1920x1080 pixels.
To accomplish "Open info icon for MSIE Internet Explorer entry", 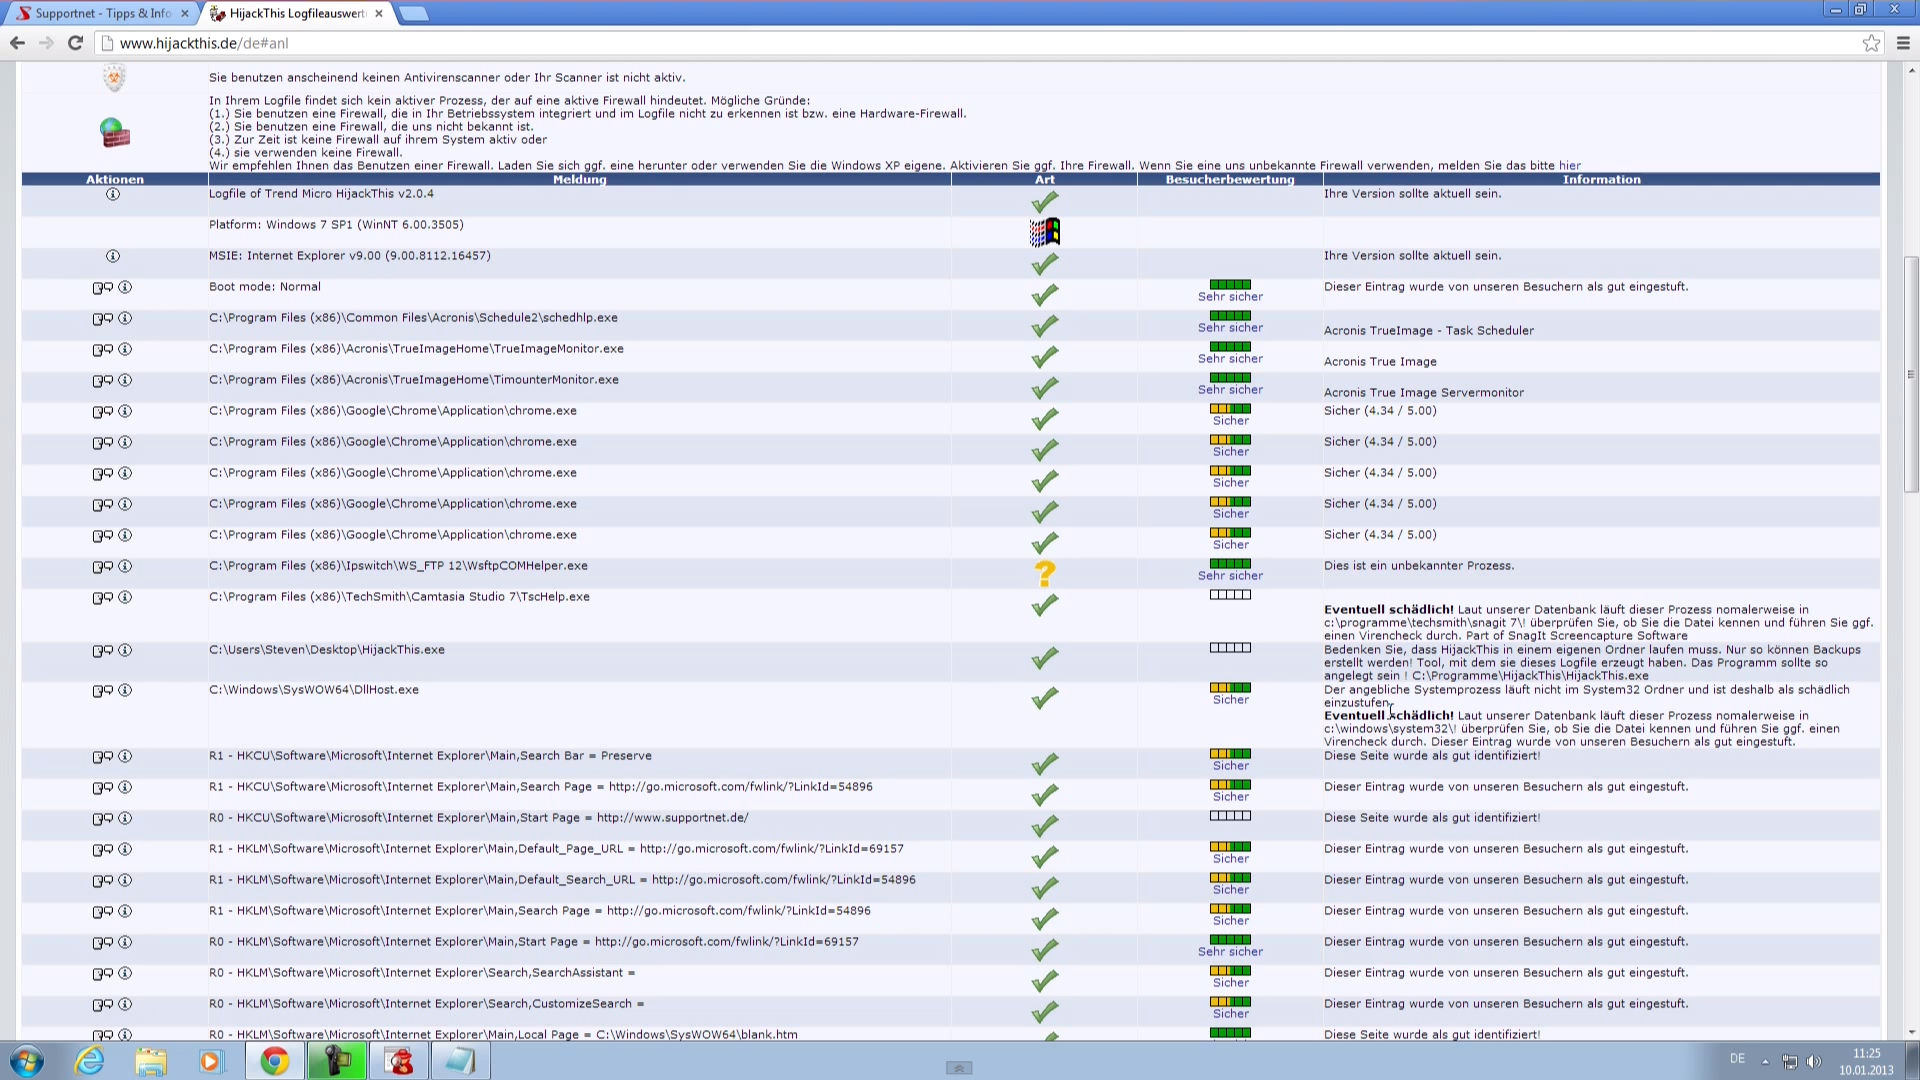I will coord(112,255).
